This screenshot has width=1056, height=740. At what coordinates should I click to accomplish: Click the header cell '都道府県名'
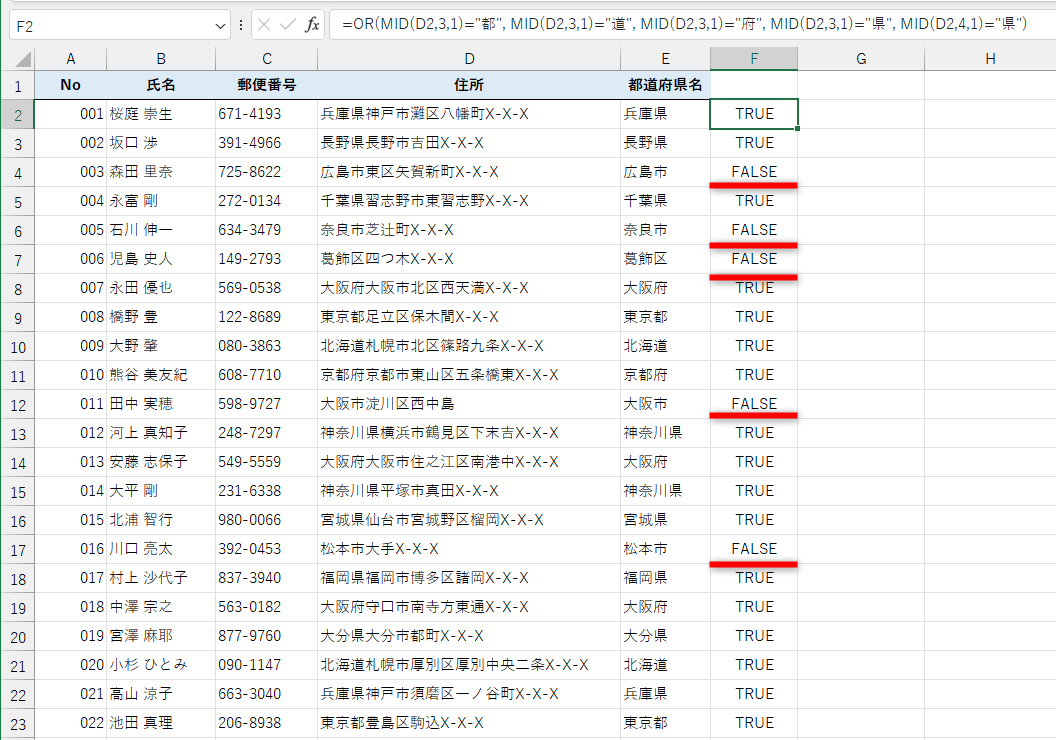point(665,85)
